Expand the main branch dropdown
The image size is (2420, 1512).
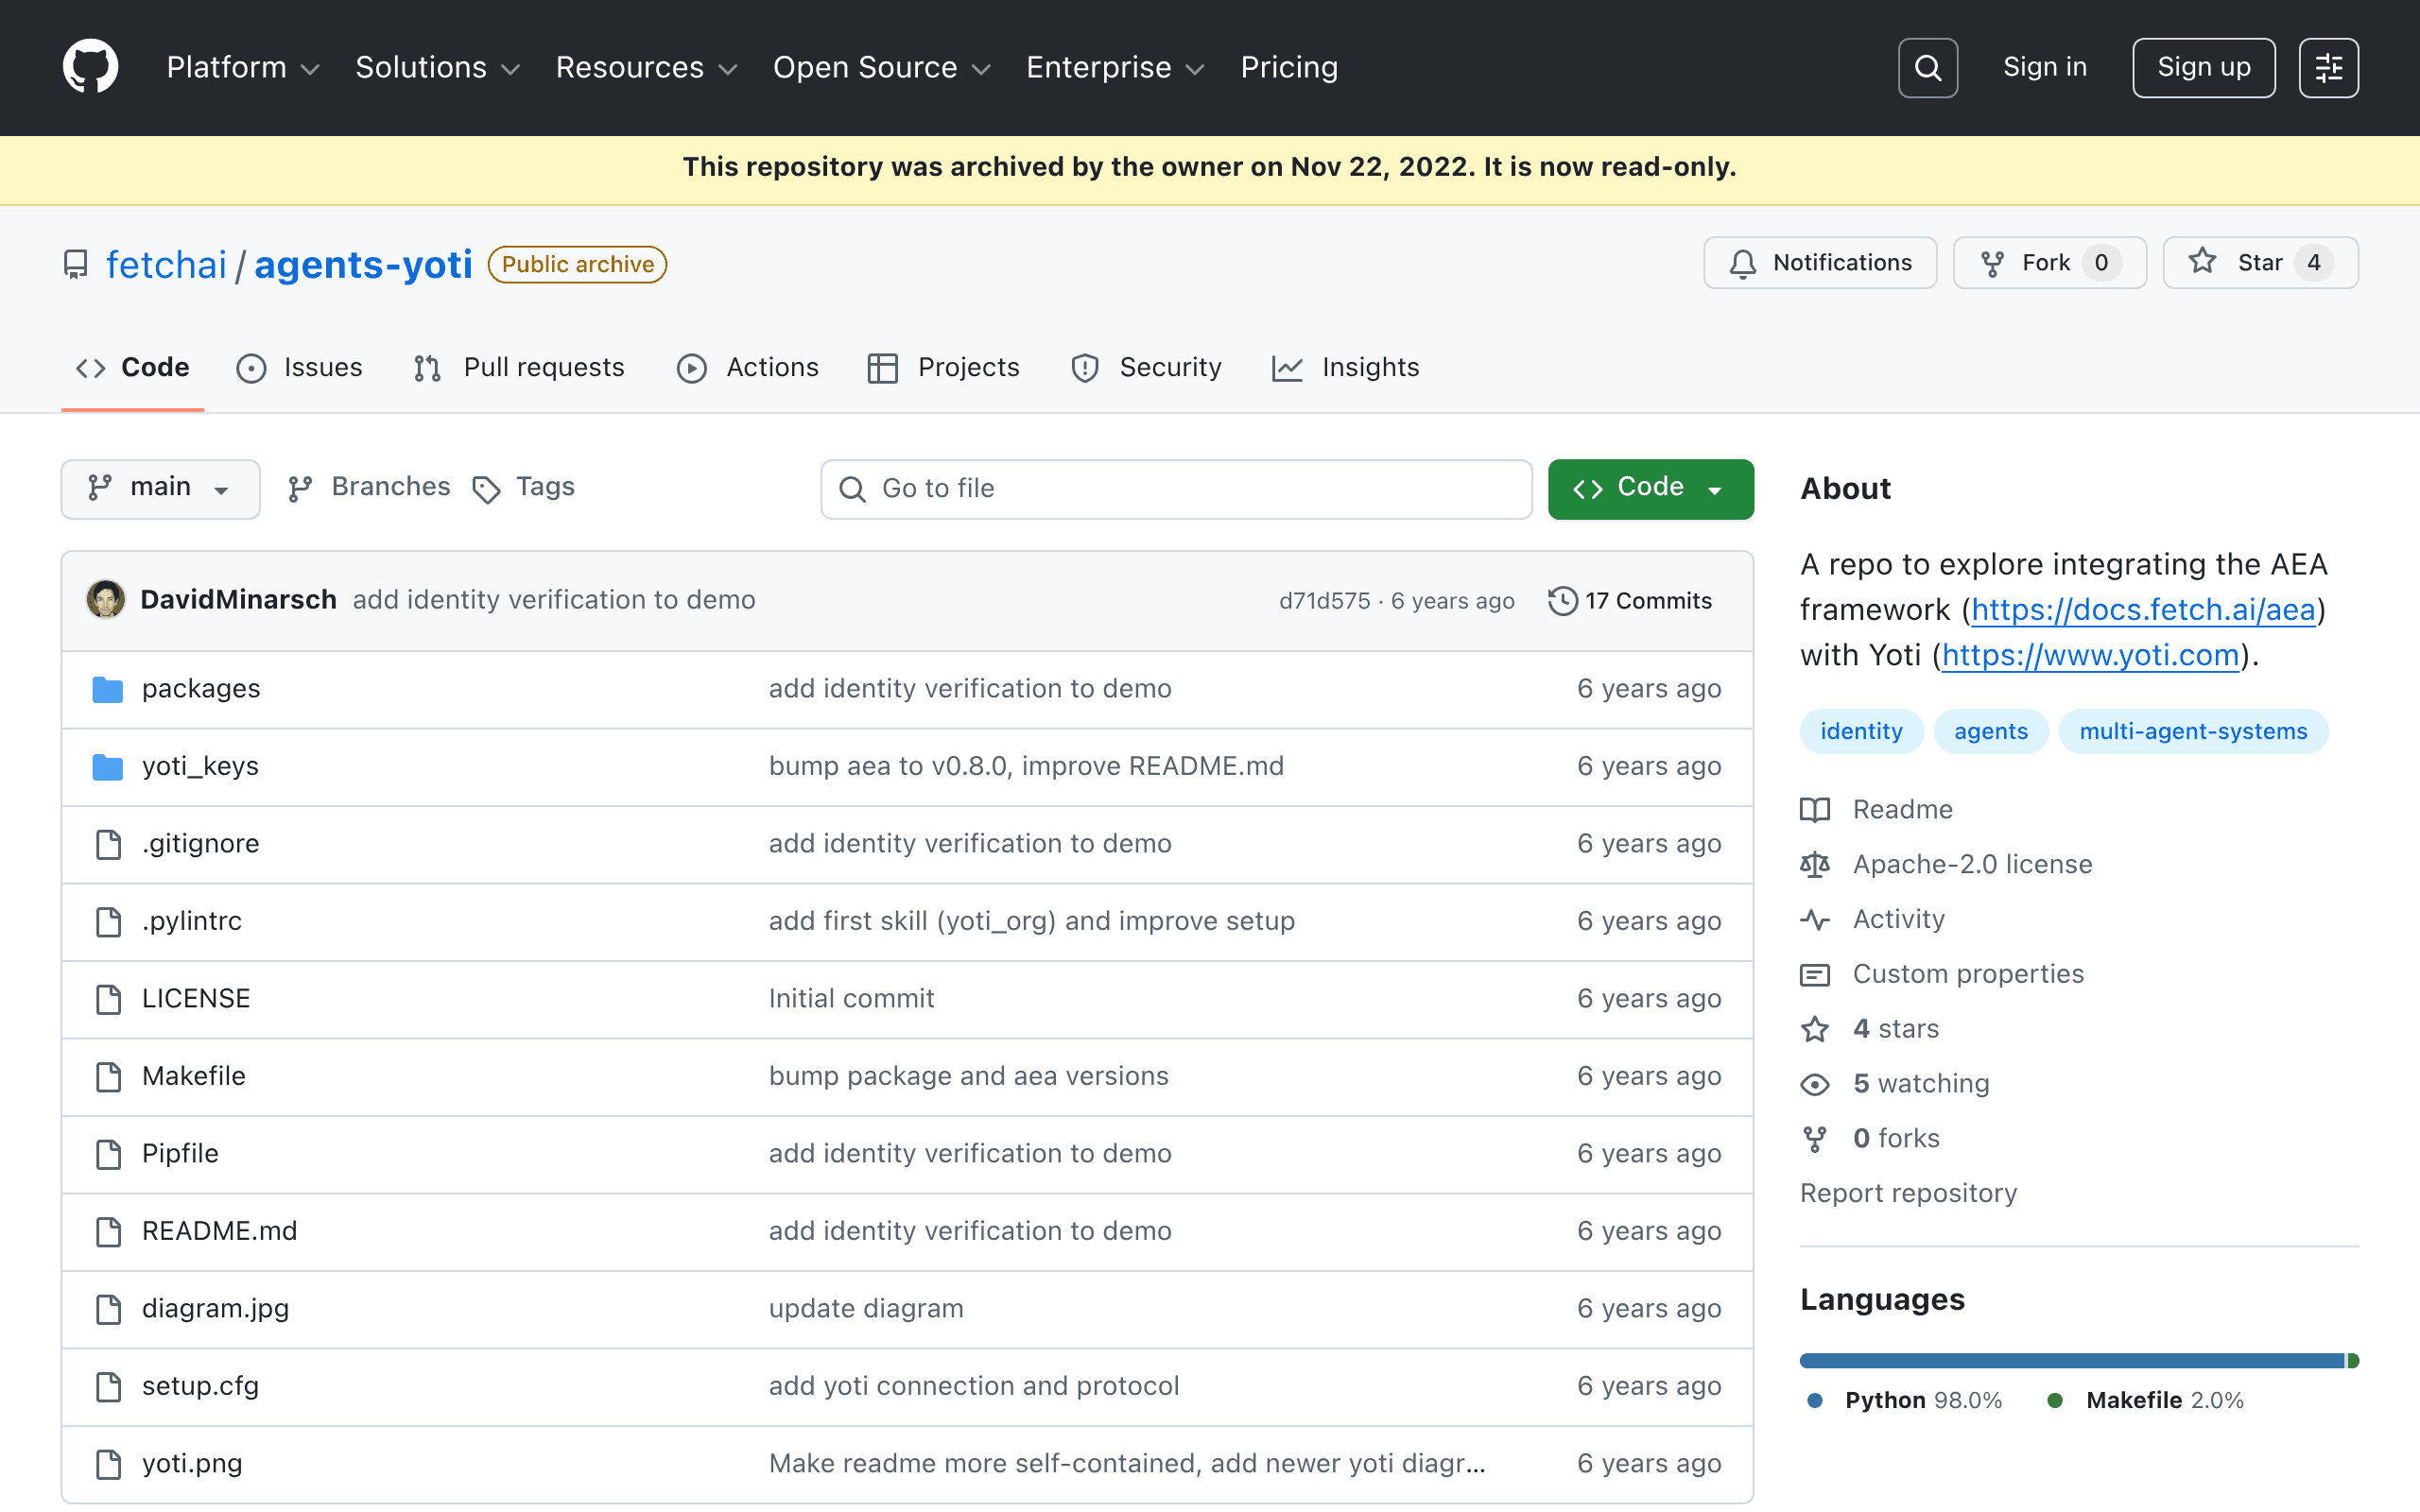[x=160, y=488]
